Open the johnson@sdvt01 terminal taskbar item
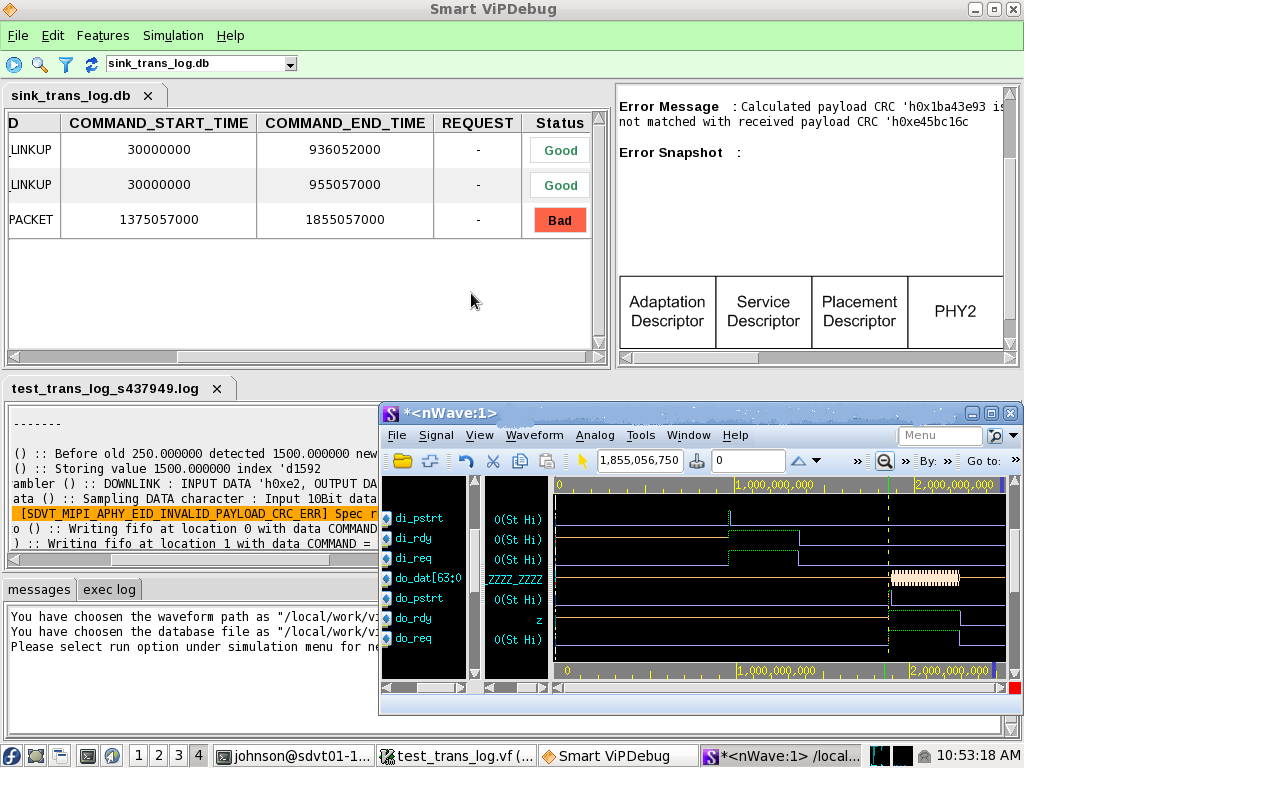 [294, 756]
